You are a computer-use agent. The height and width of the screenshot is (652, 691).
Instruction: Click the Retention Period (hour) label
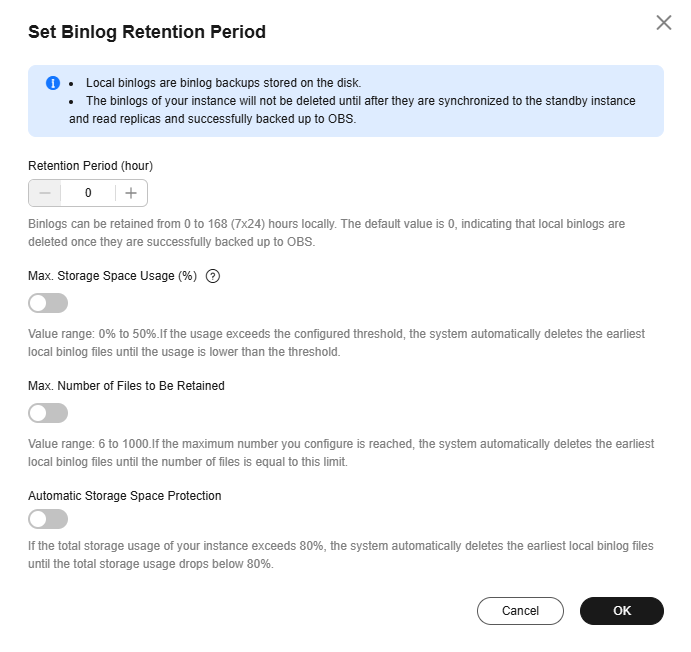coord(90,165)
